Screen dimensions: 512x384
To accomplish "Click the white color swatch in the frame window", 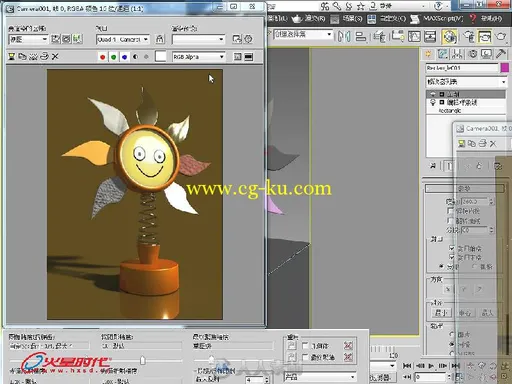I will 160,57.
